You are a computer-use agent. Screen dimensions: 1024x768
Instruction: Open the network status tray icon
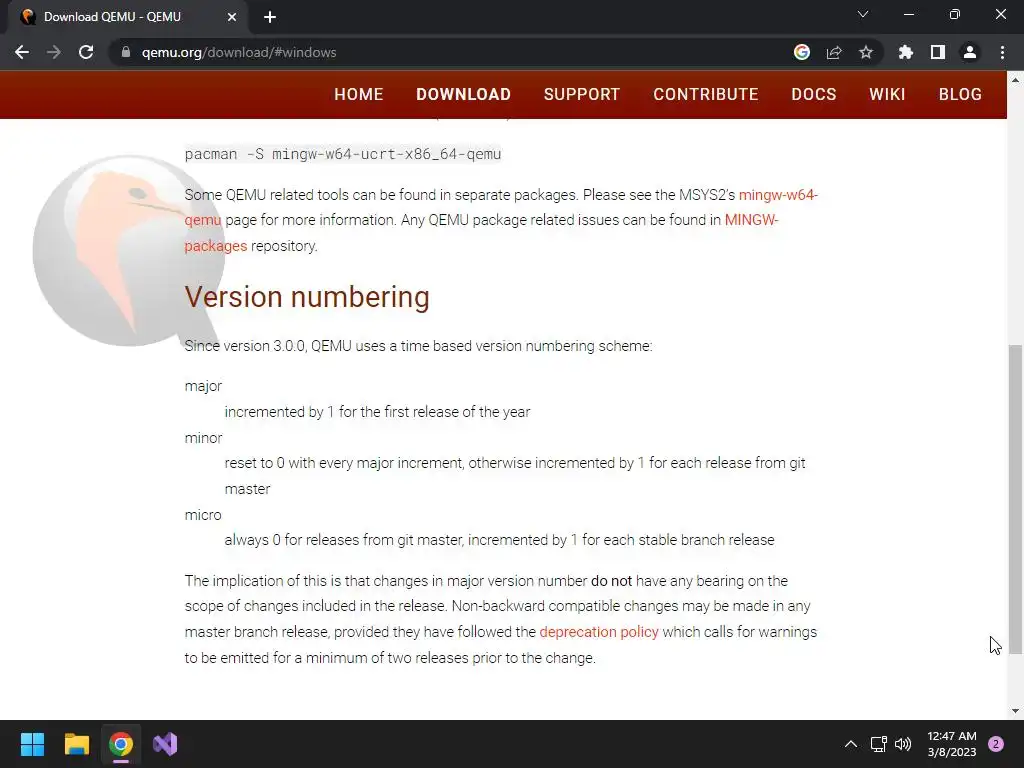tap(878, 744)
